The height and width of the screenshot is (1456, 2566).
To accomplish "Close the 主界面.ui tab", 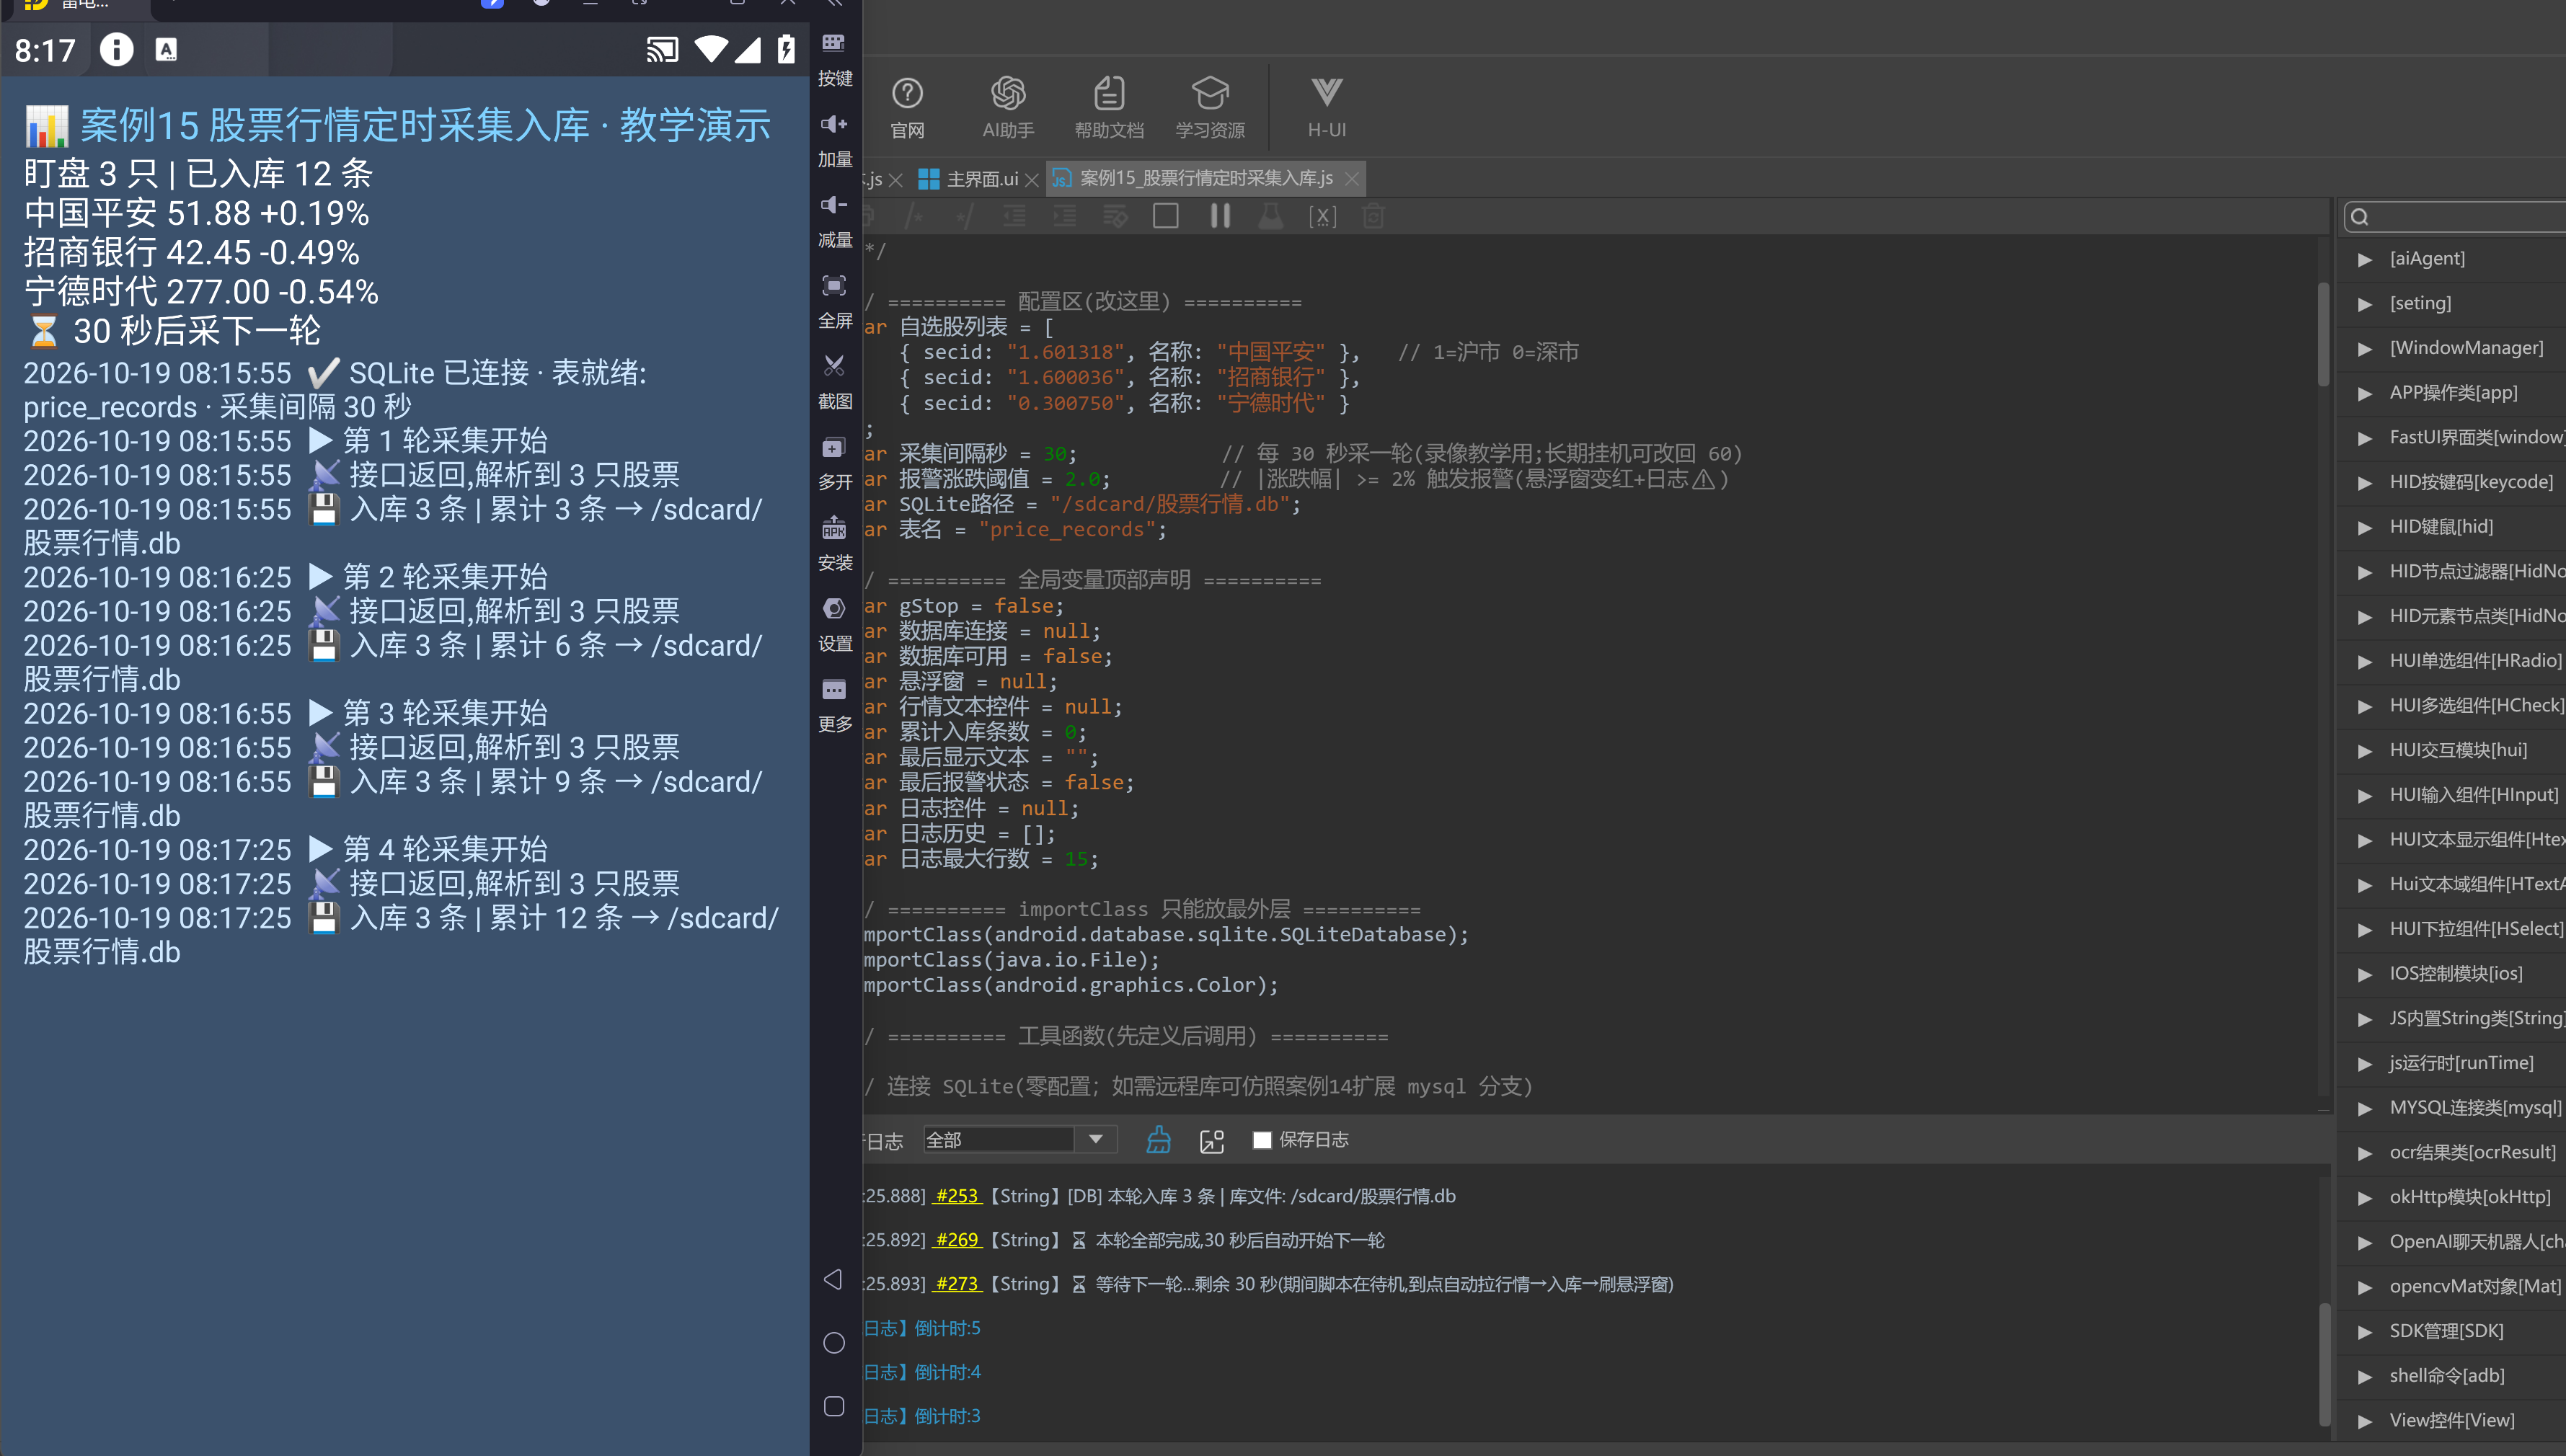I will 1032,180.
